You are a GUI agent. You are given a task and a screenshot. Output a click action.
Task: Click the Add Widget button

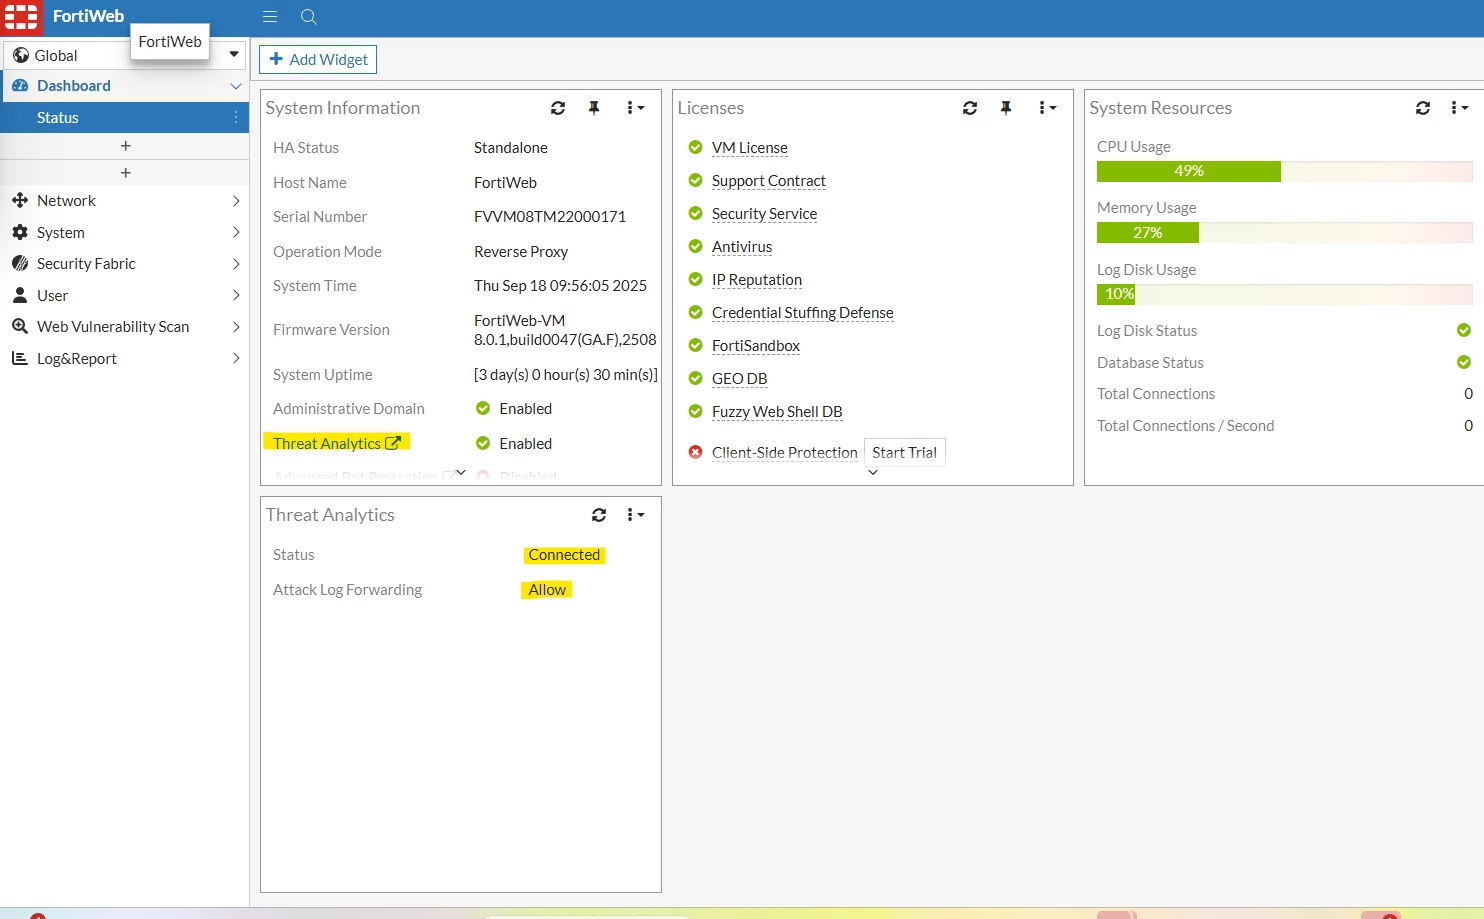[x=318, y=59]
